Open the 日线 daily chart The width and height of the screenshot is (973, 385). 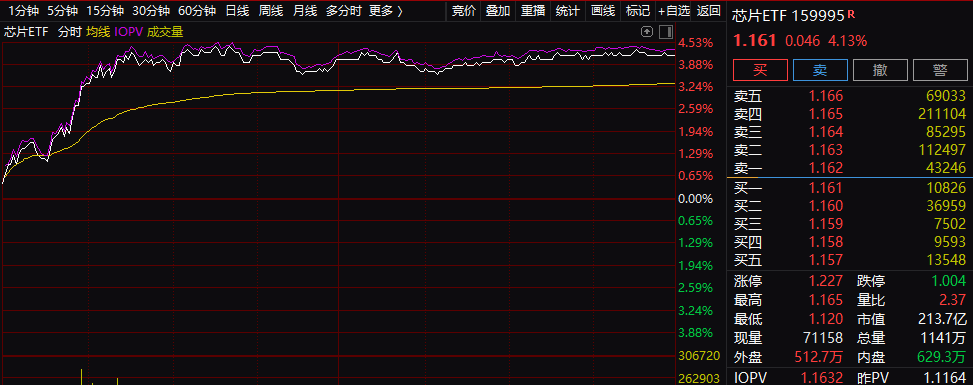tap(237, 11)
